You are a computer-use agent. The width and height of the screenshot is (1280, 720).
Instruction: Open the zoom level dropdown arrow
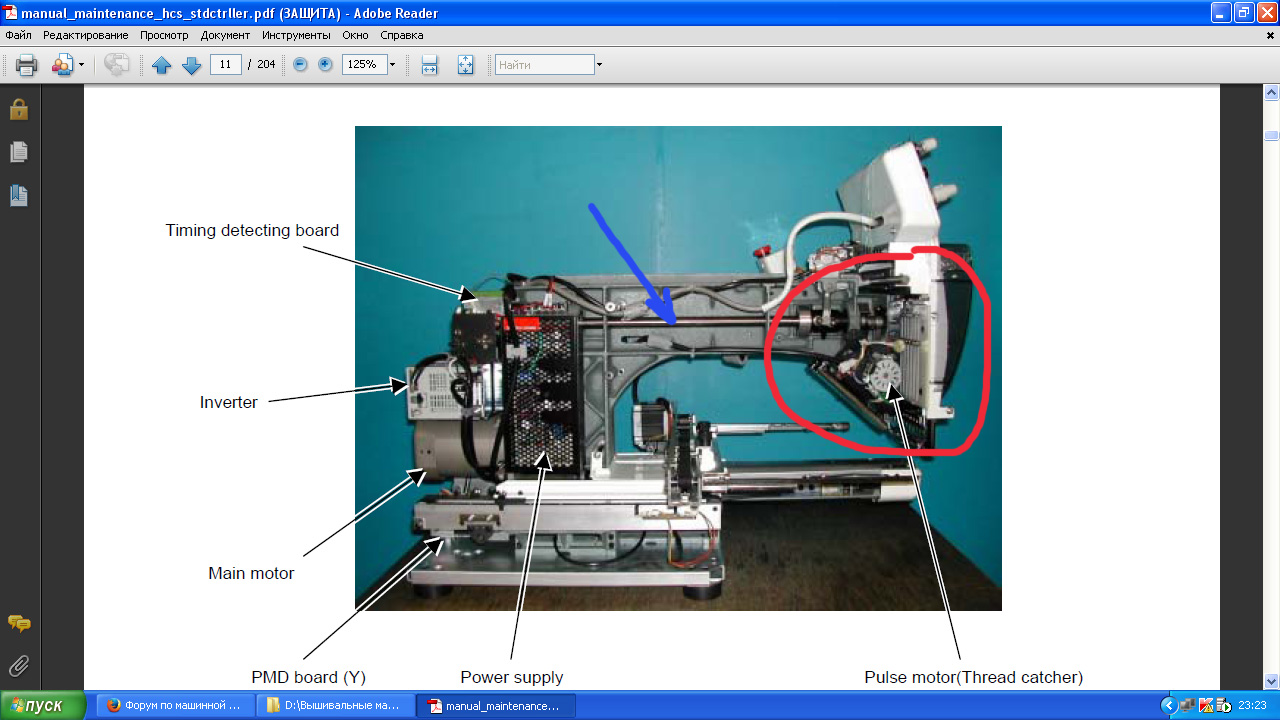tap(392, 65)
